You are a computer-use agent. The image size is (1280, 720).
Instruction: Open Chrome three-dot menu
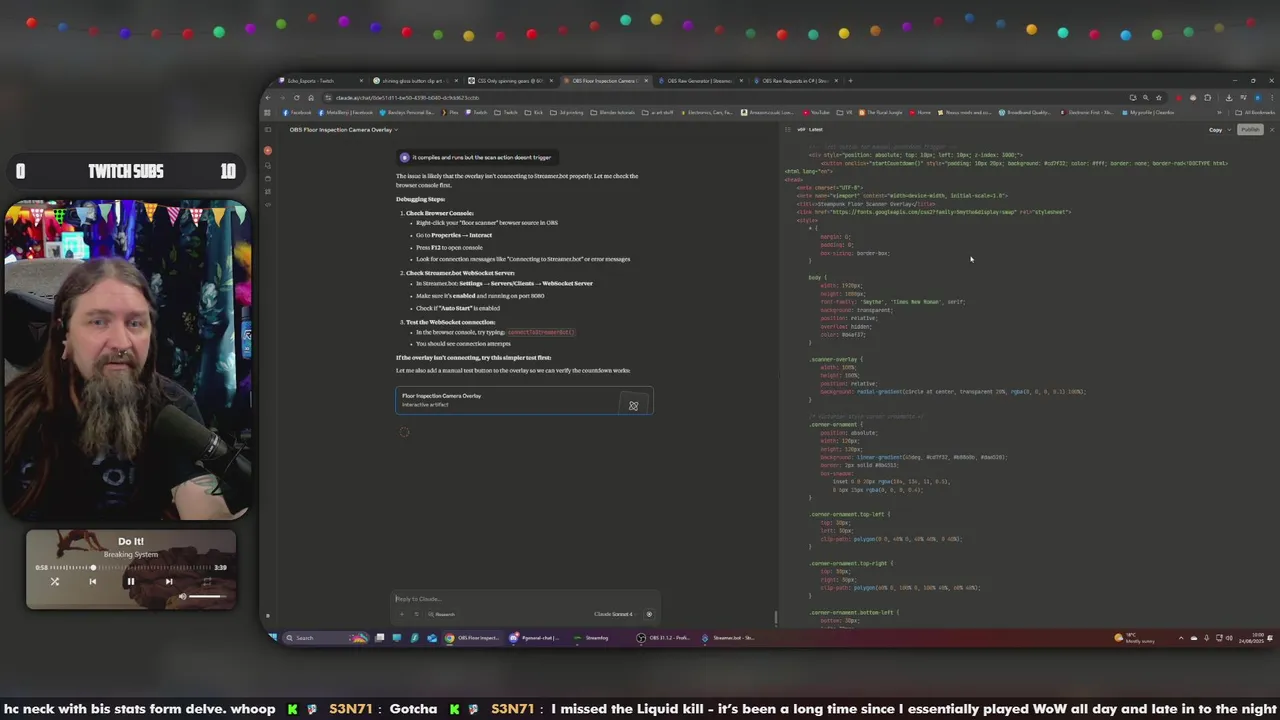1270,97
